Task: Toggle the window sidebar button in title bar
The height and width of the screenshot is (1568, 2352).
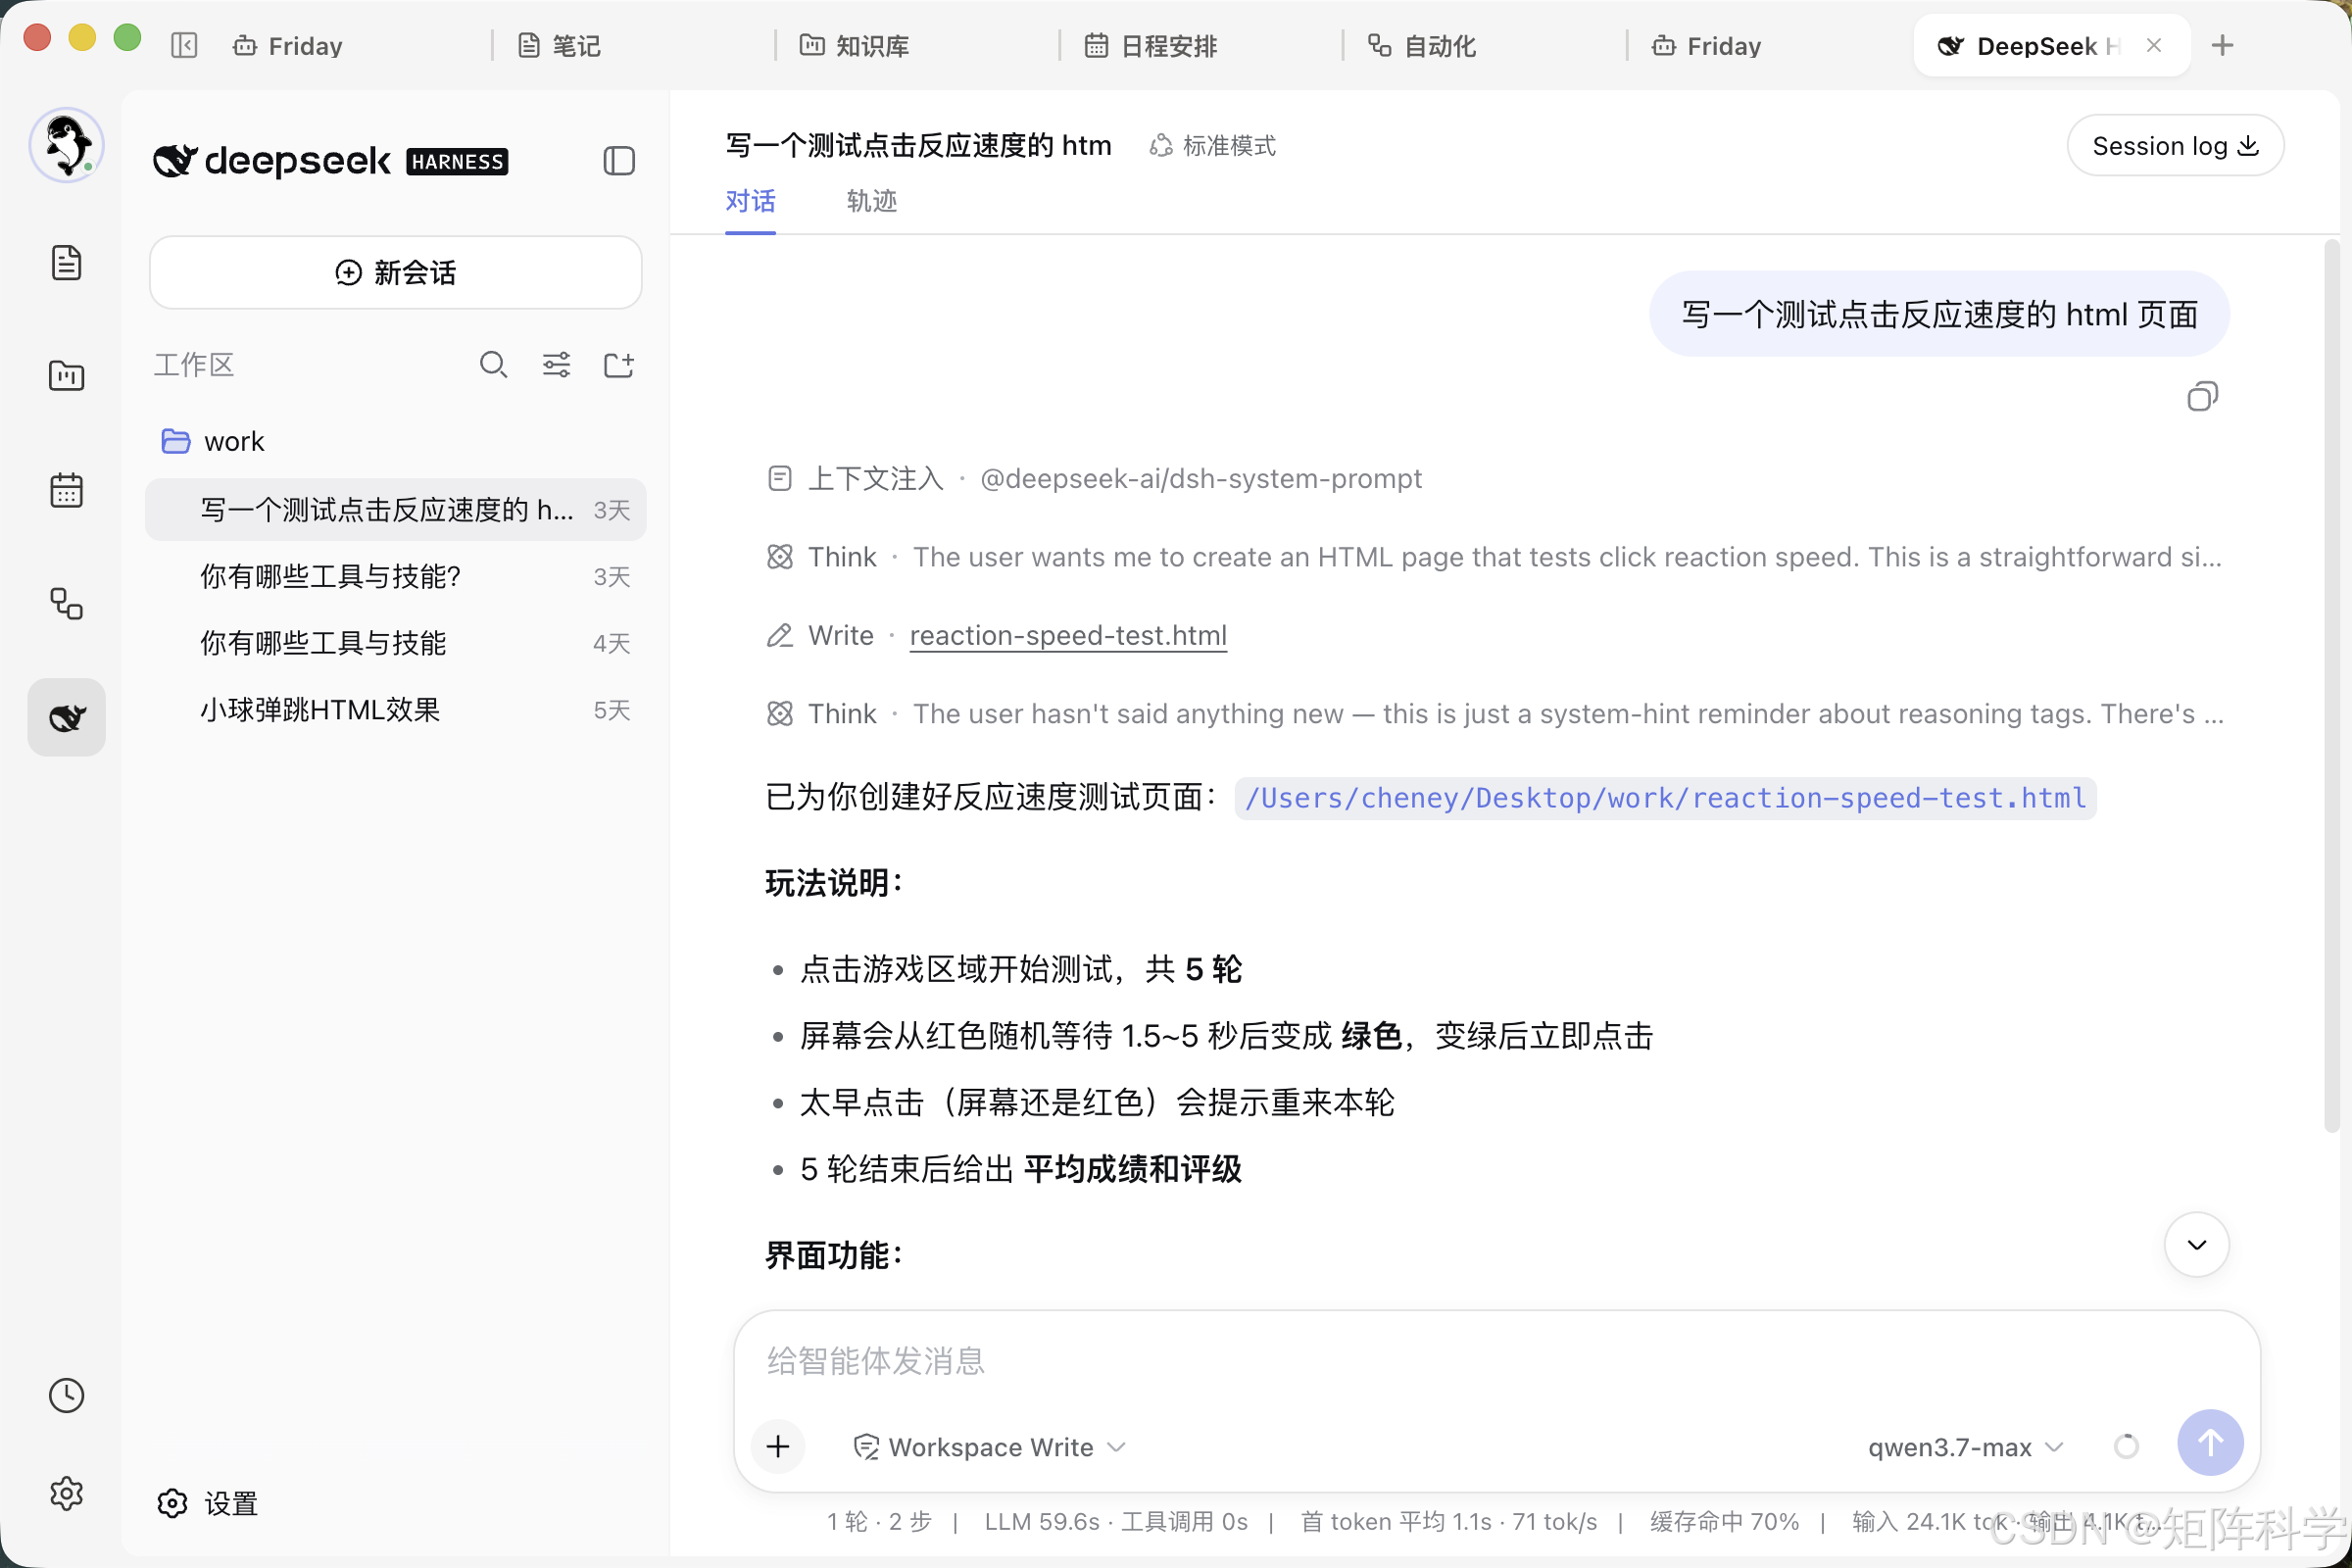Action: coord(184,46)
